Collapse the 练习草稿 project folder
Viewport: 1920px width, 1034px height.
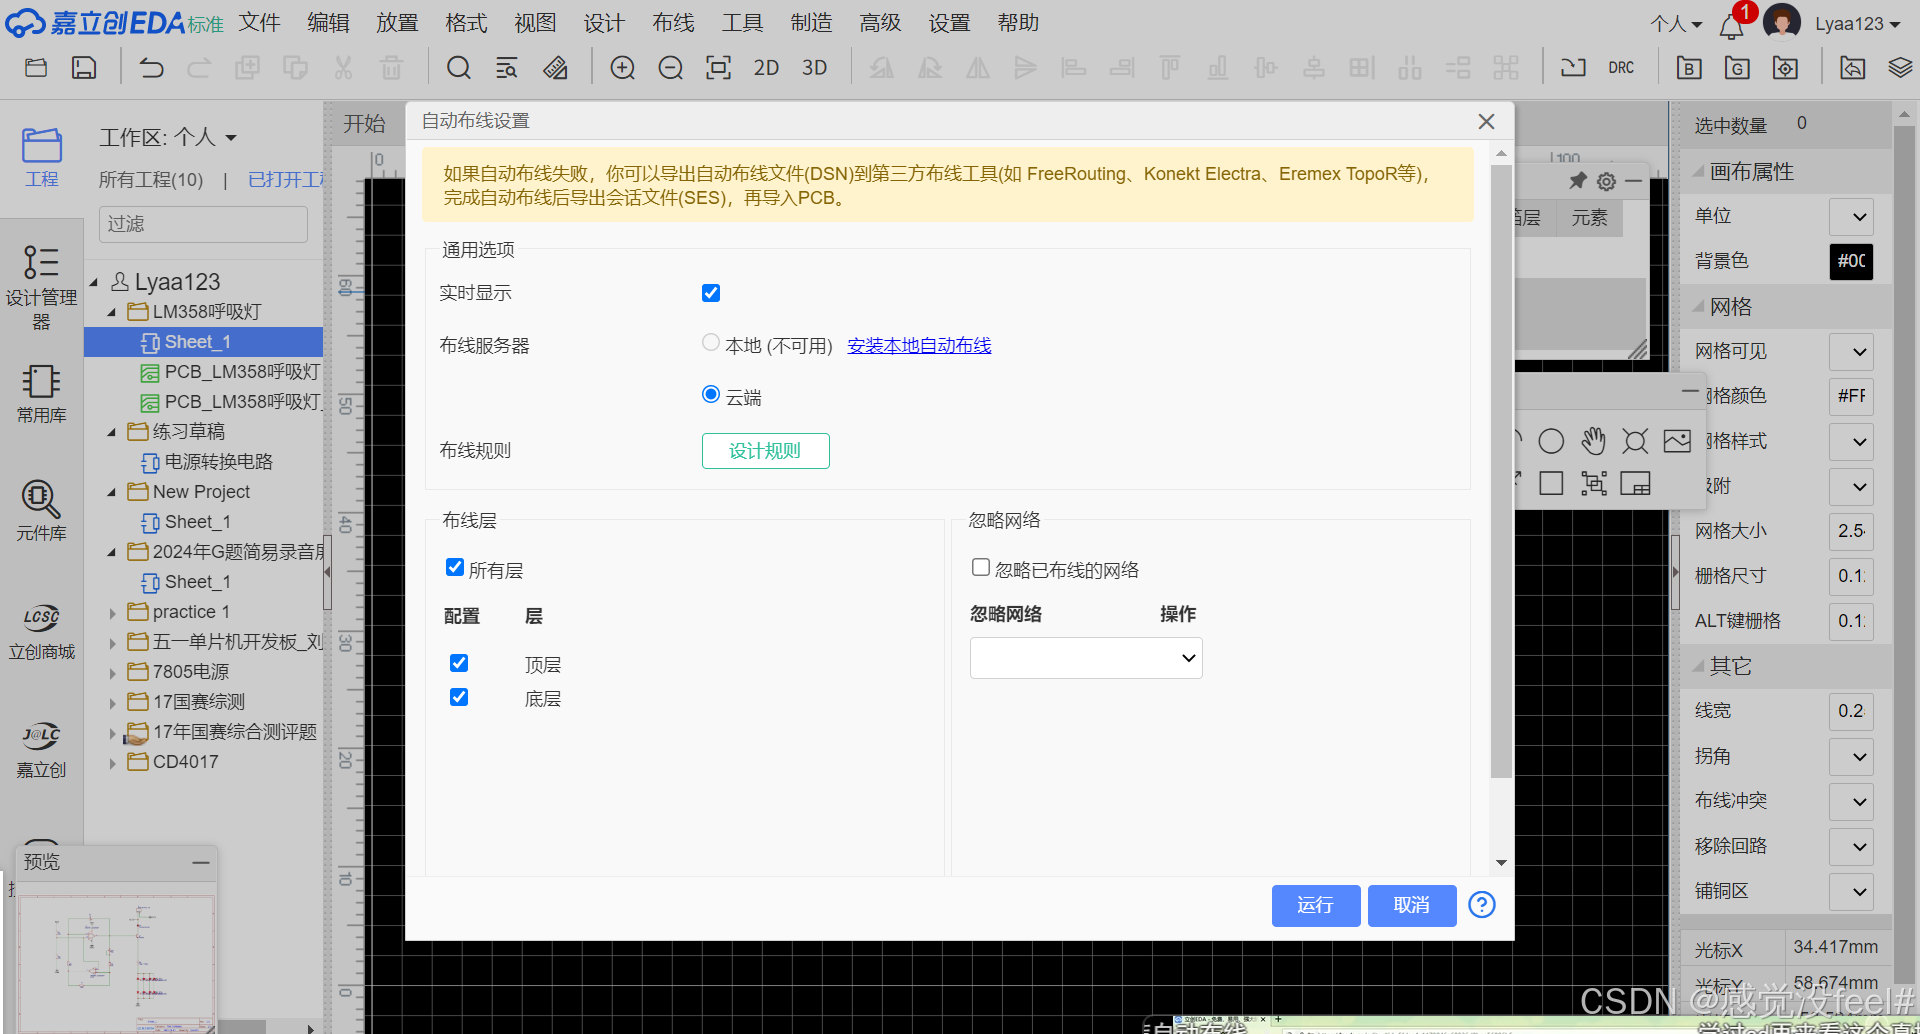(x=112, y=433)
